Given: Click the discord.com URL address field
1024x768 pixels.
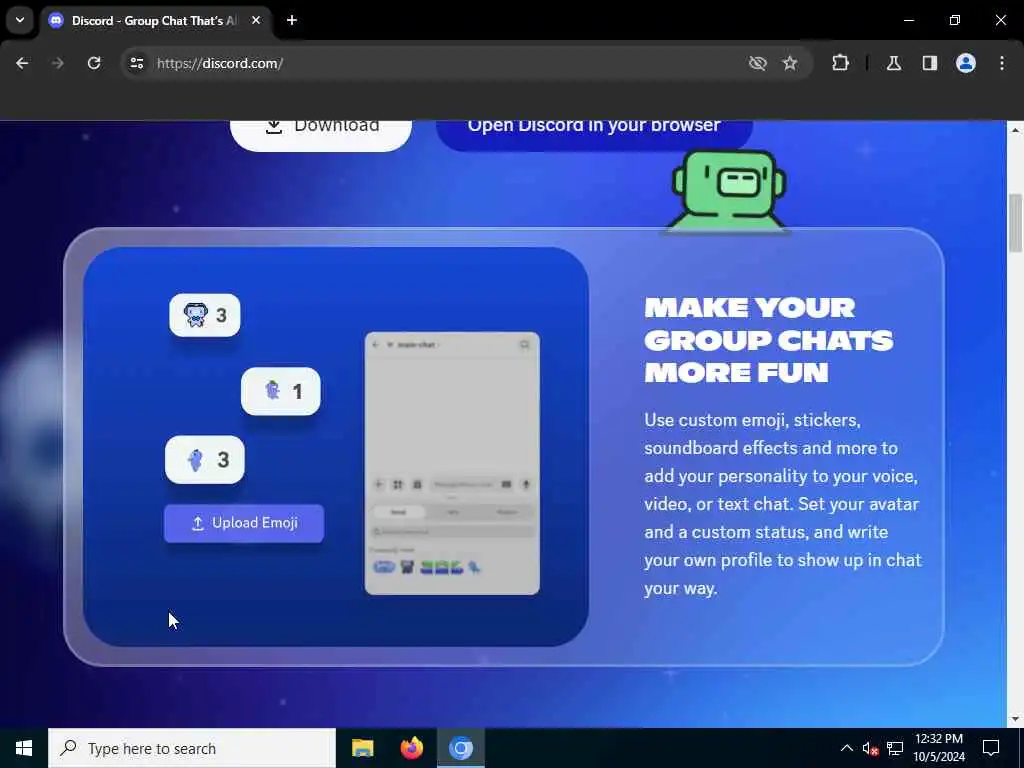Looking at the screenshot, I should pos(219,63).
